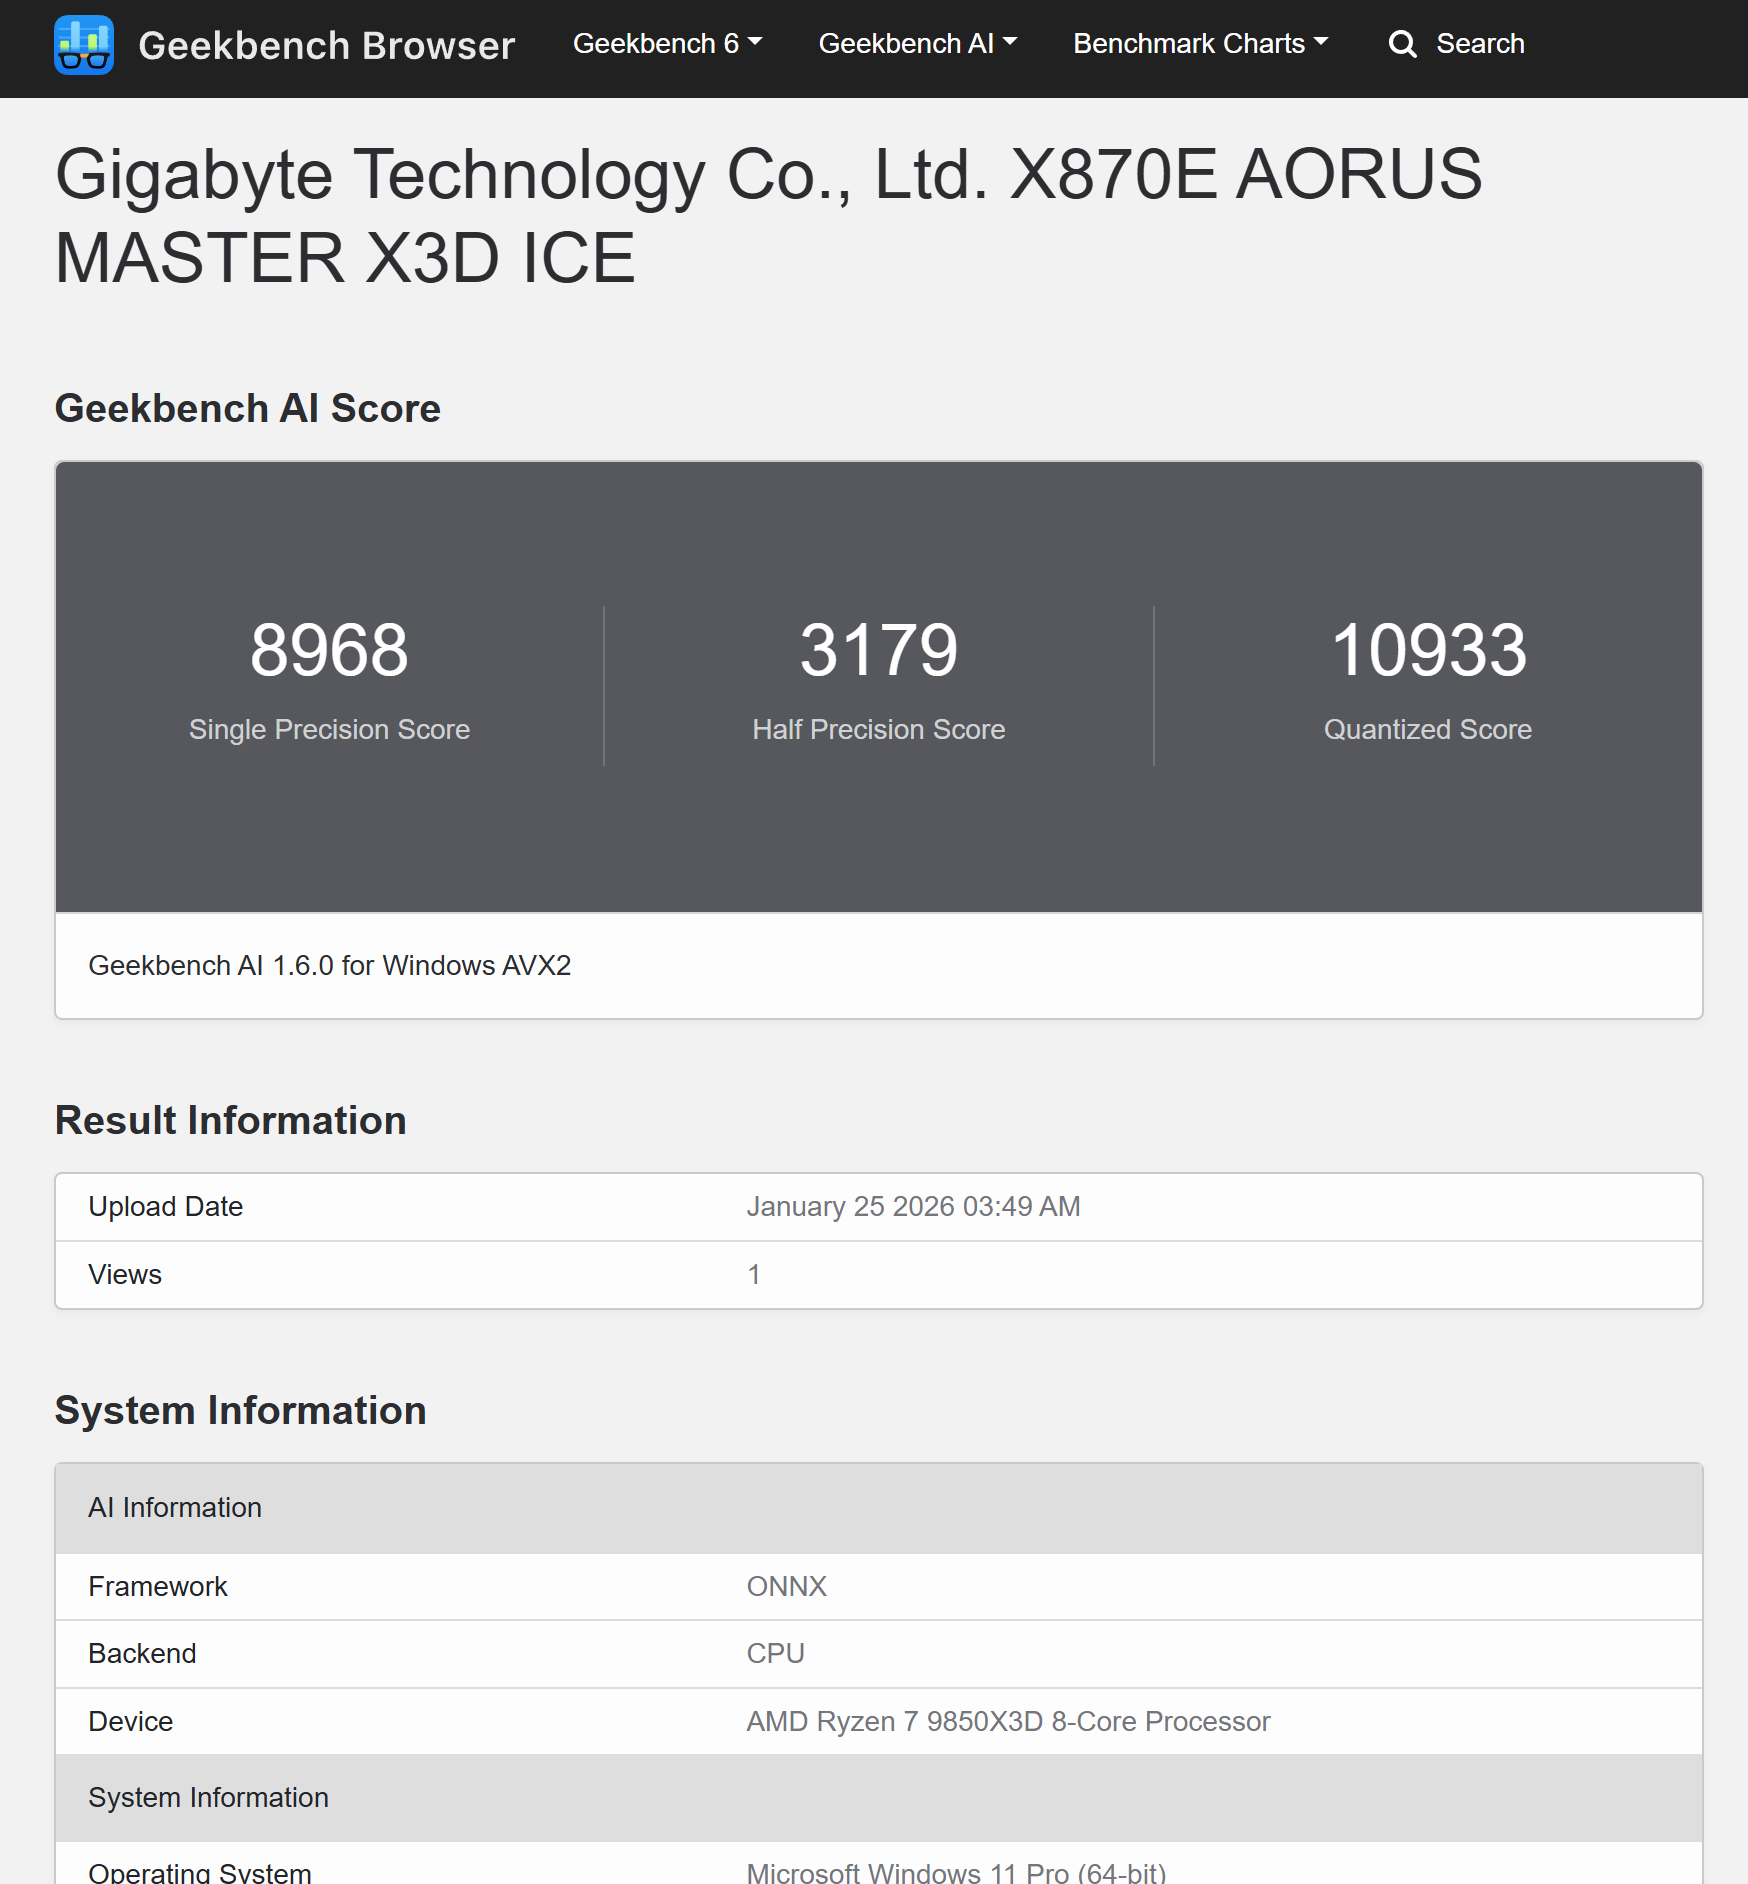Click the Geekbench glasses logo icon

(x=84, y=45)
